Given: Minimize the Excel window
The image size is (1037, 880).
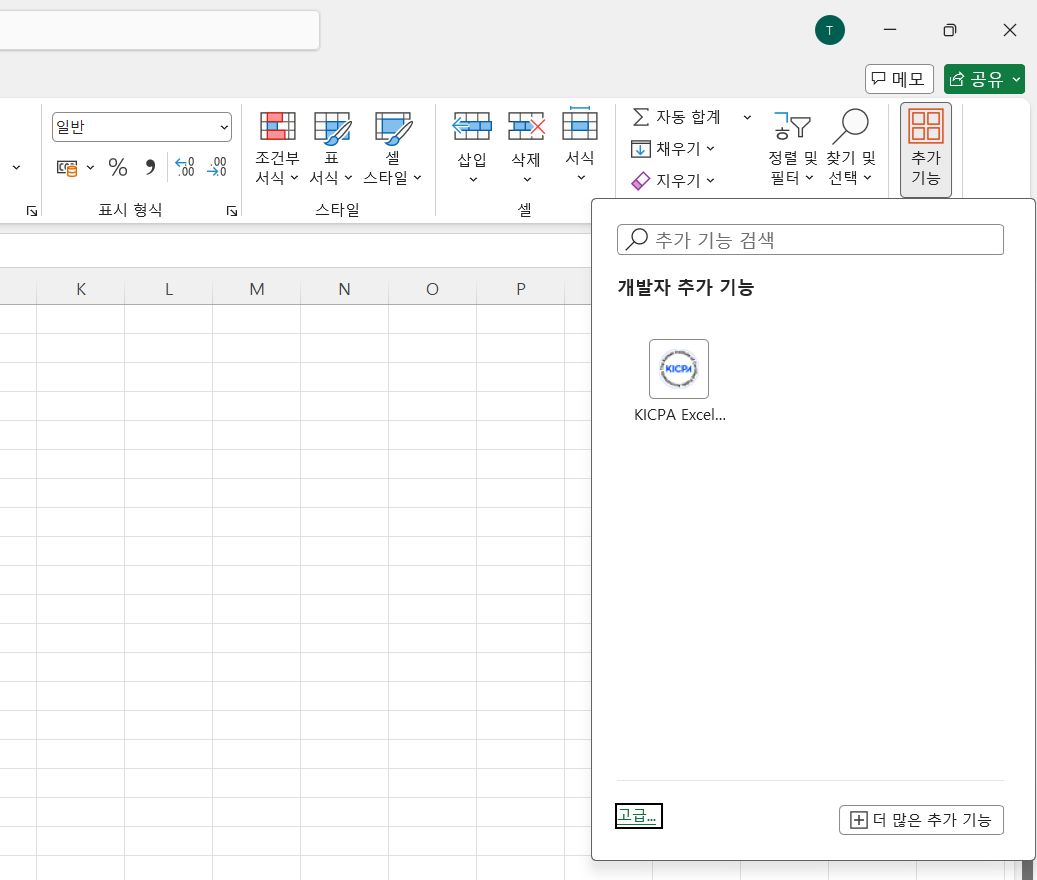Looking at the screenshot, I should click(890, 30).
